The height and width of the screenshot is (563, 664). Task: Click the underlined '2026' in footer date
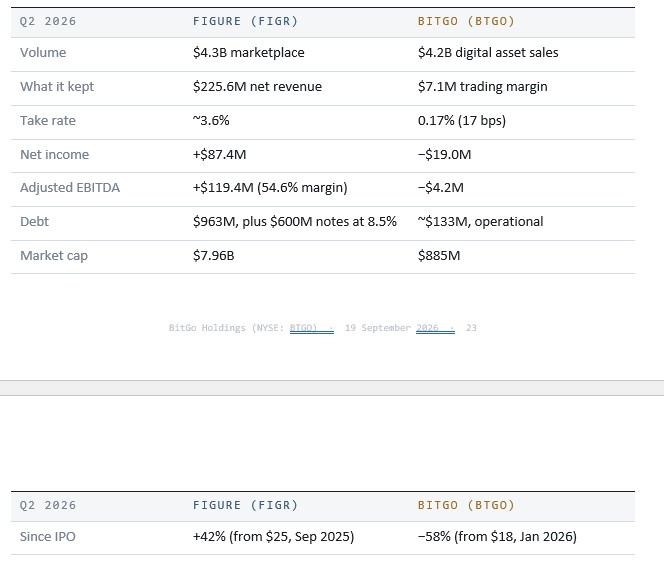point(427,328)
